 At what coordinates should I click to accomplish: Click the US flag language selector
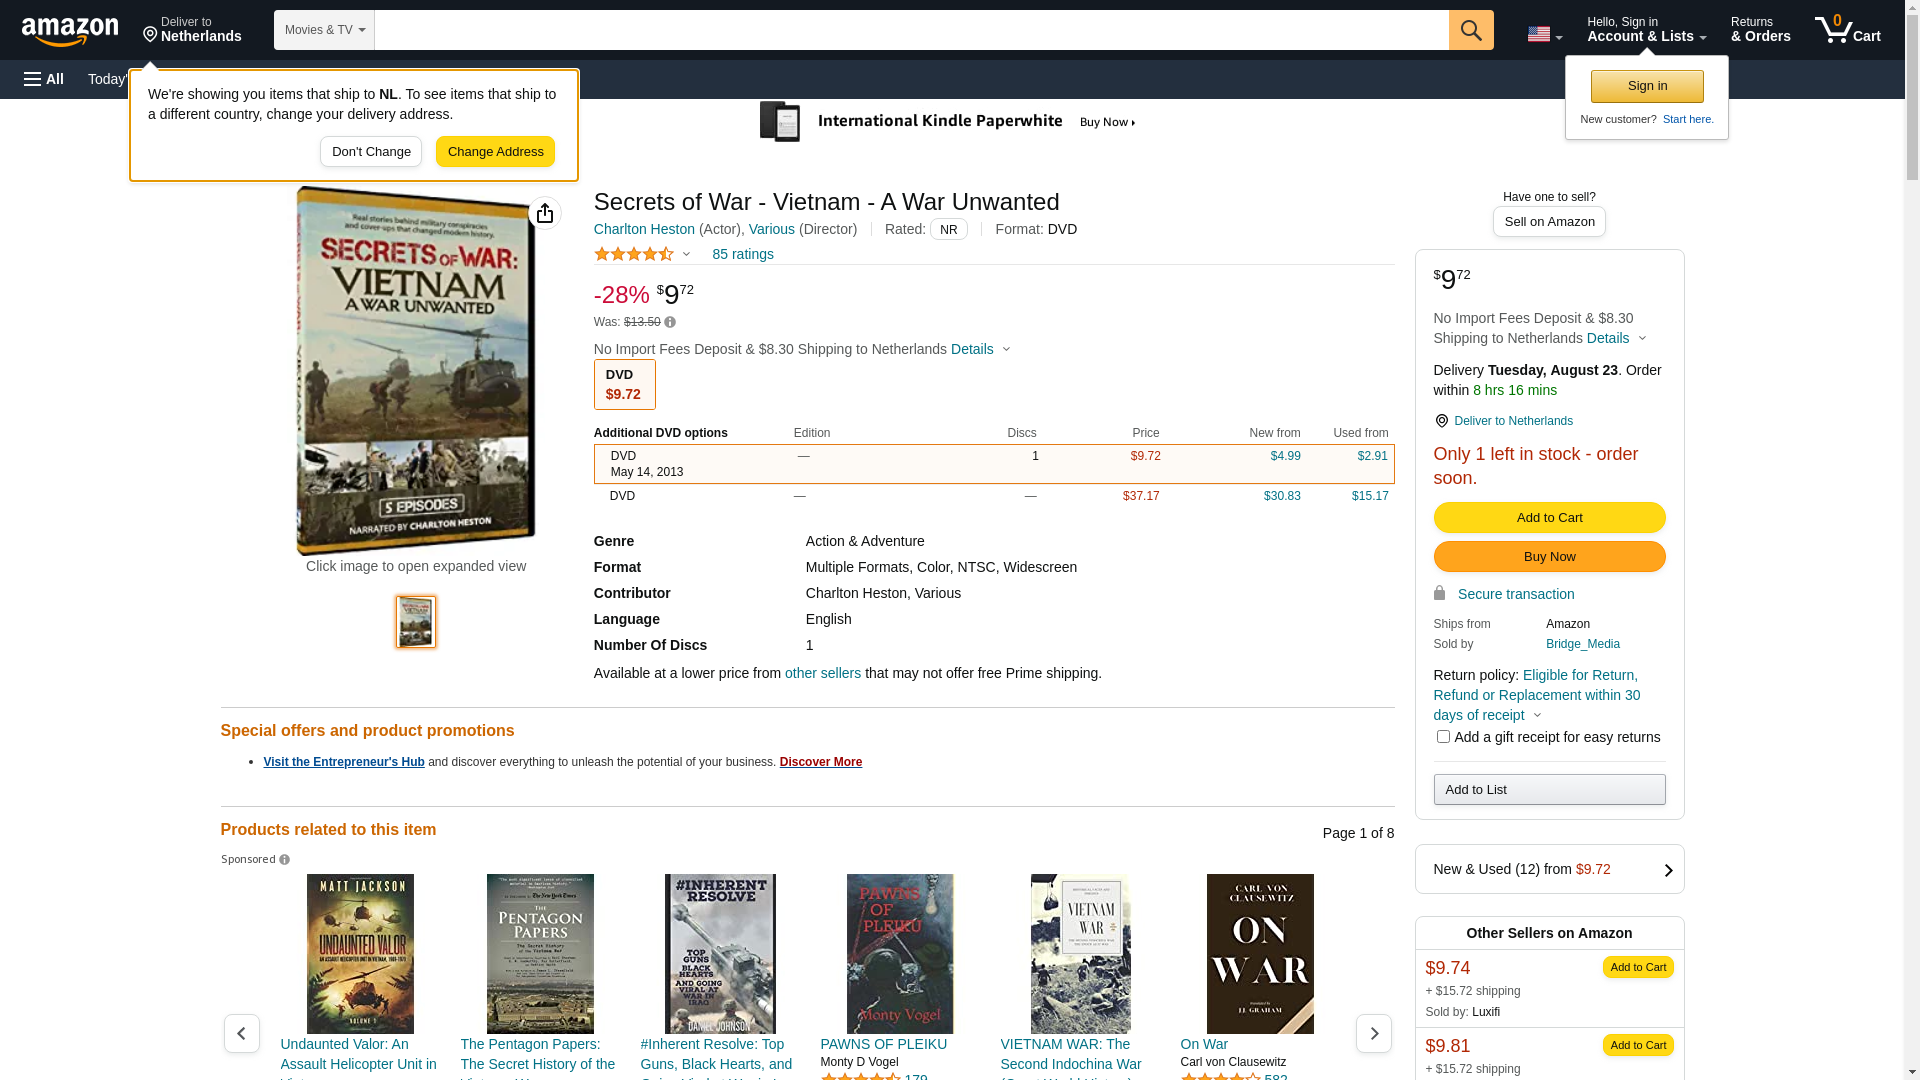click(1544, 34)
